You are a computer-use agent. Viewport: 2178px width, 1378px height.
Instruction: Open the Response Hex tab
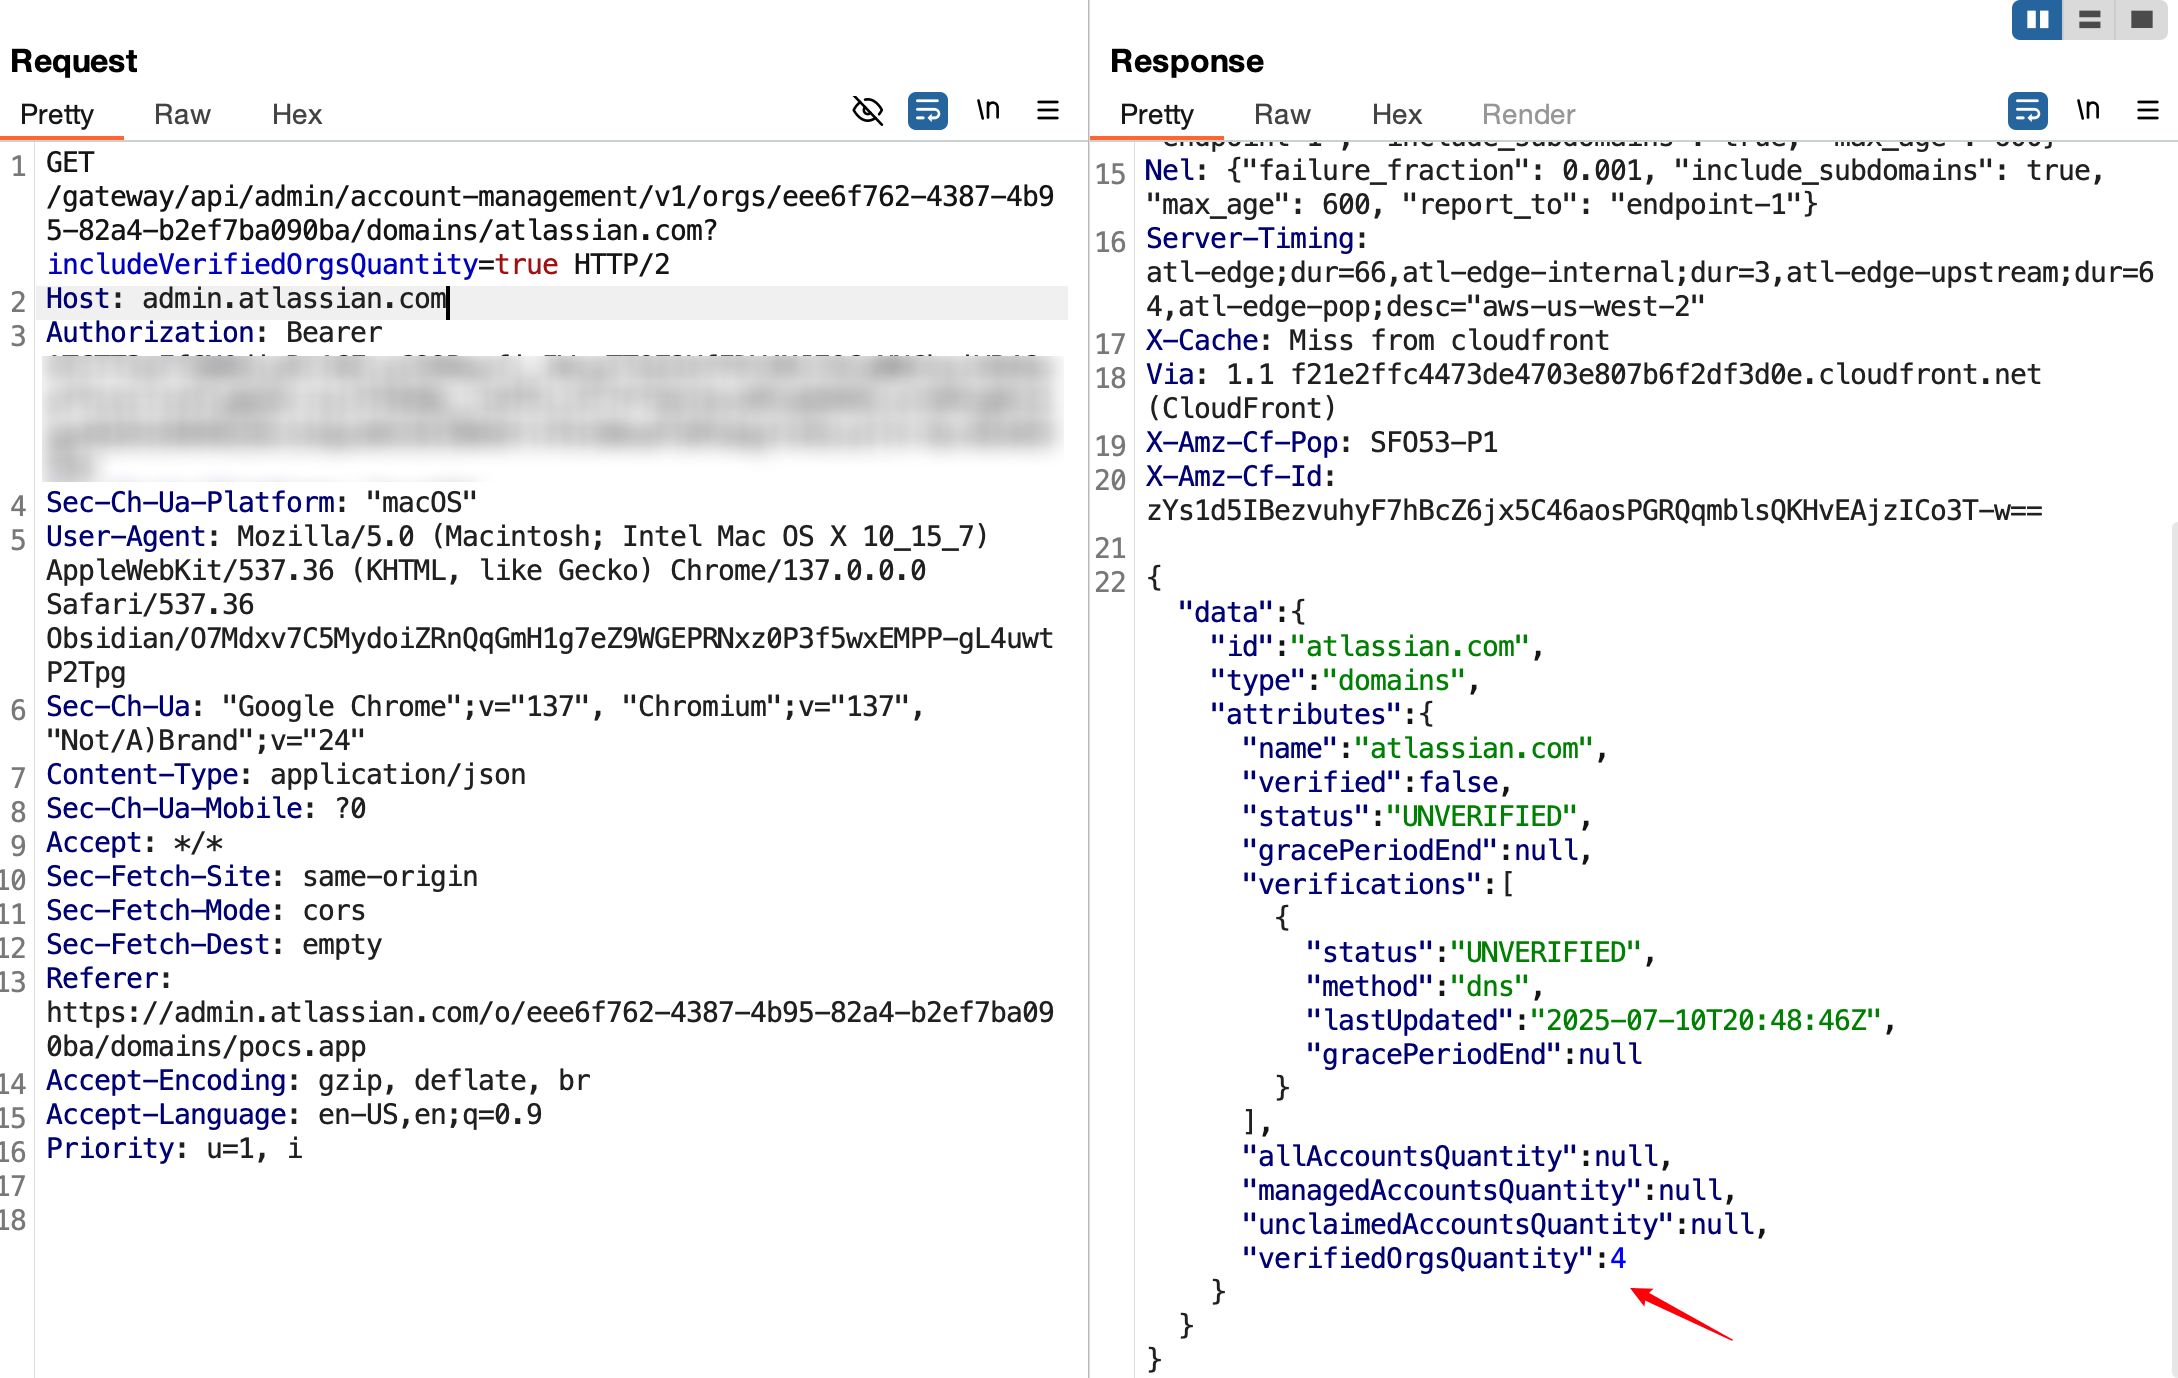coord(1396,114)
